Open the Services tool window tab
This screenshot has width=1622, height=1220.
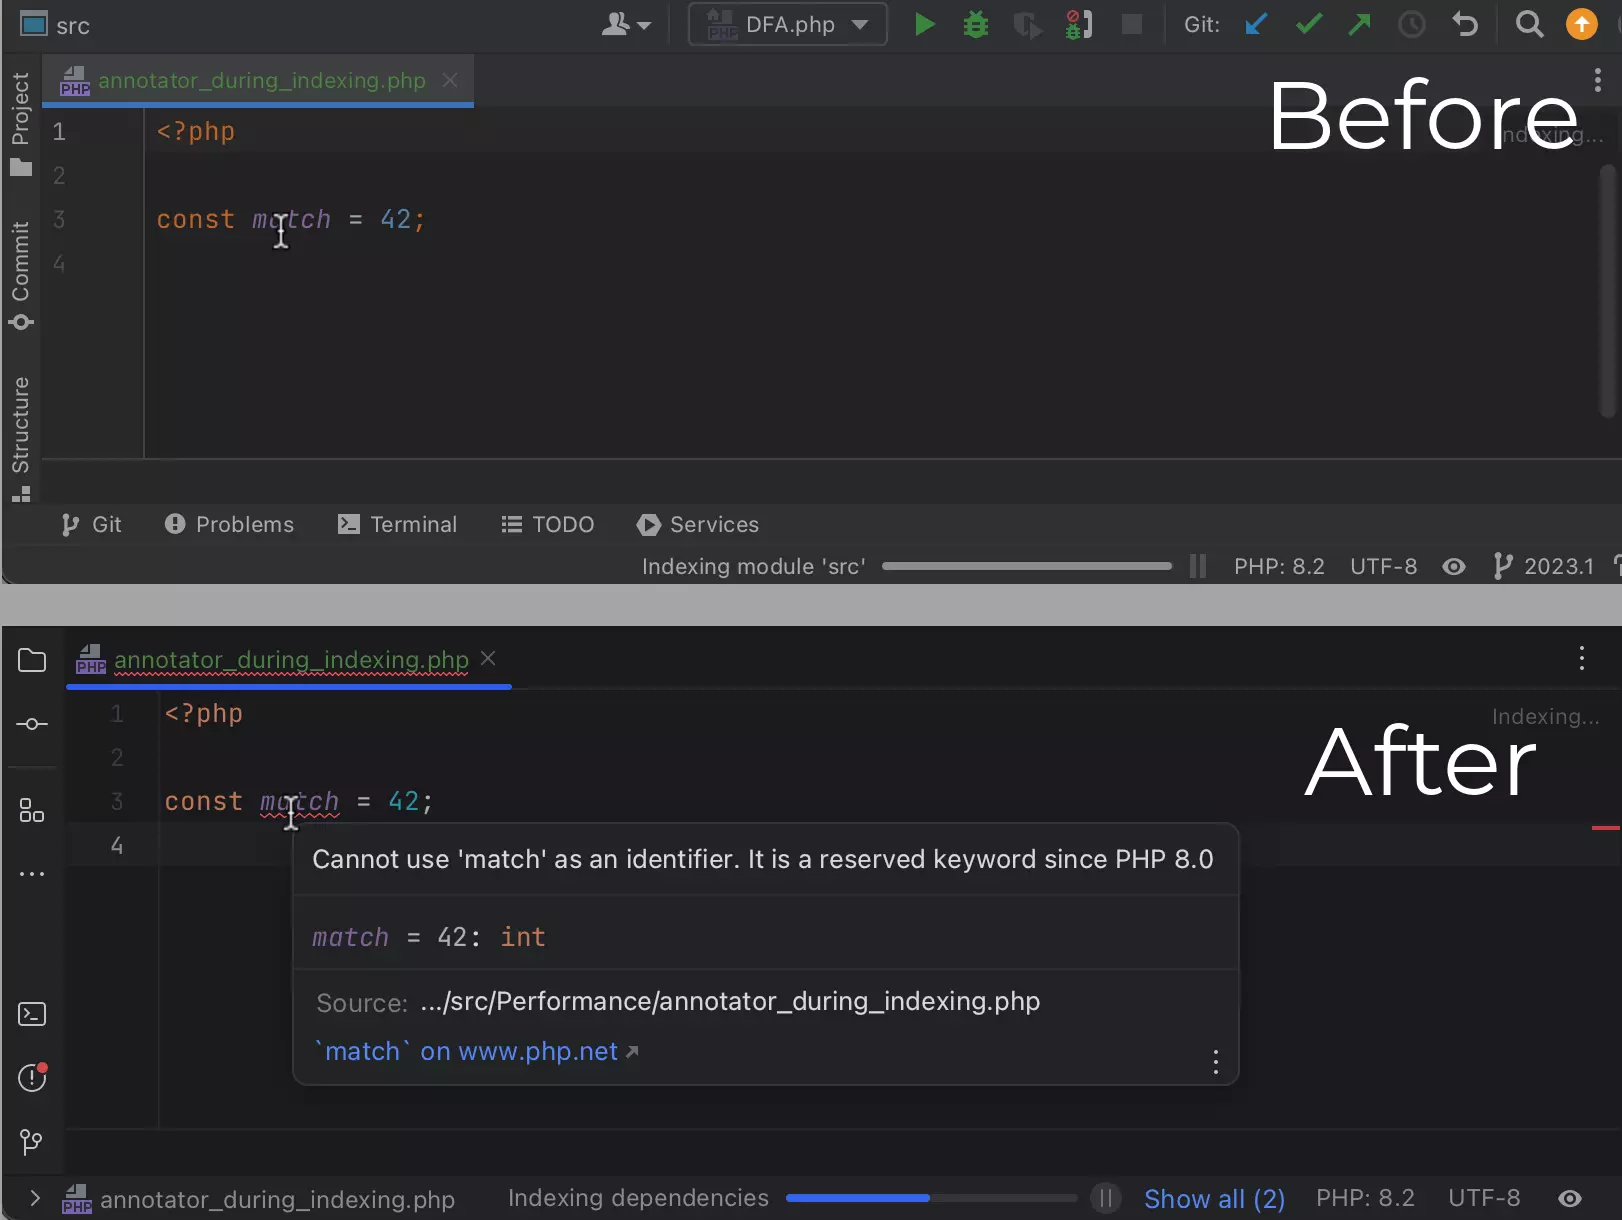697,524
